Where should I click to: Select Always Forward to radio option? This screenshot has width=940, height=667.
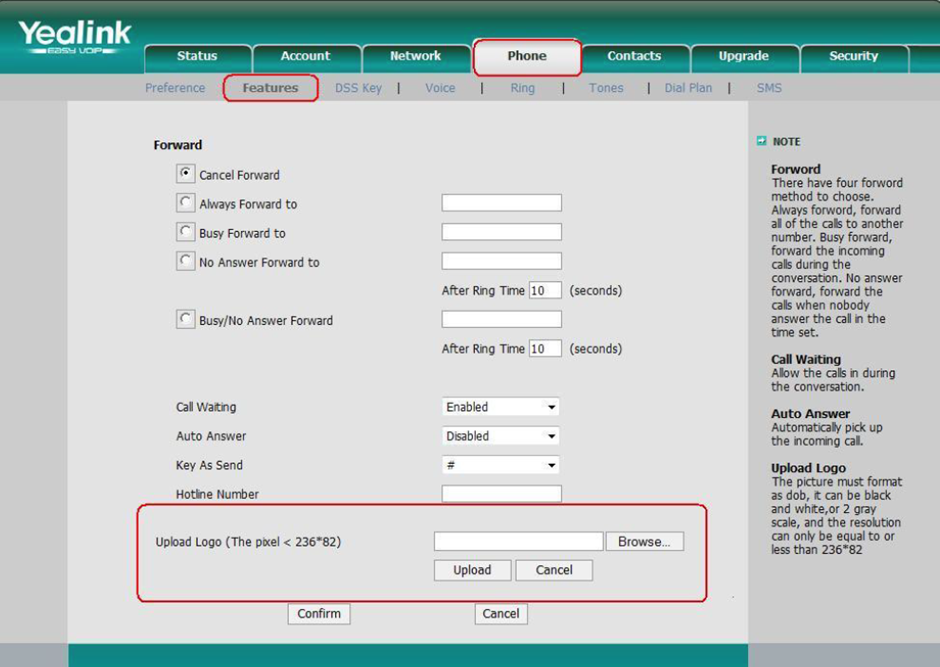(185, 203)
